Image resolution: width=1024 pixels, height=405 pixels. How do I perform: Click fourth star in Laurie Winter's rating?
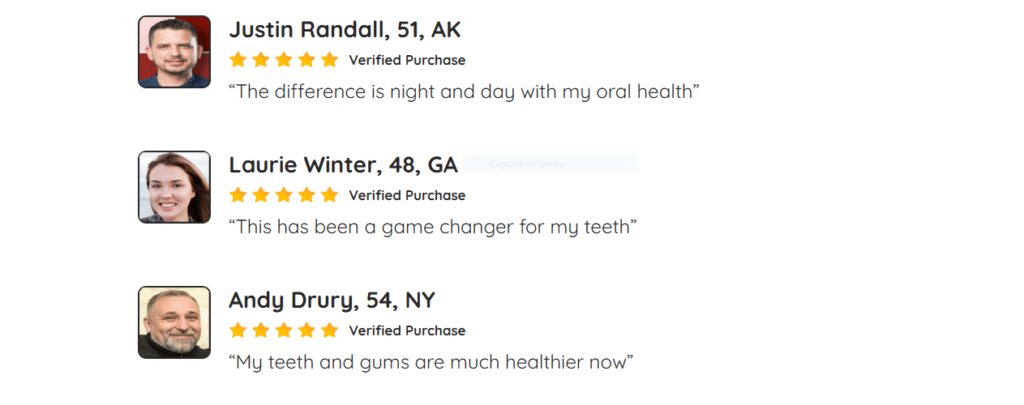tap(307, 195)
